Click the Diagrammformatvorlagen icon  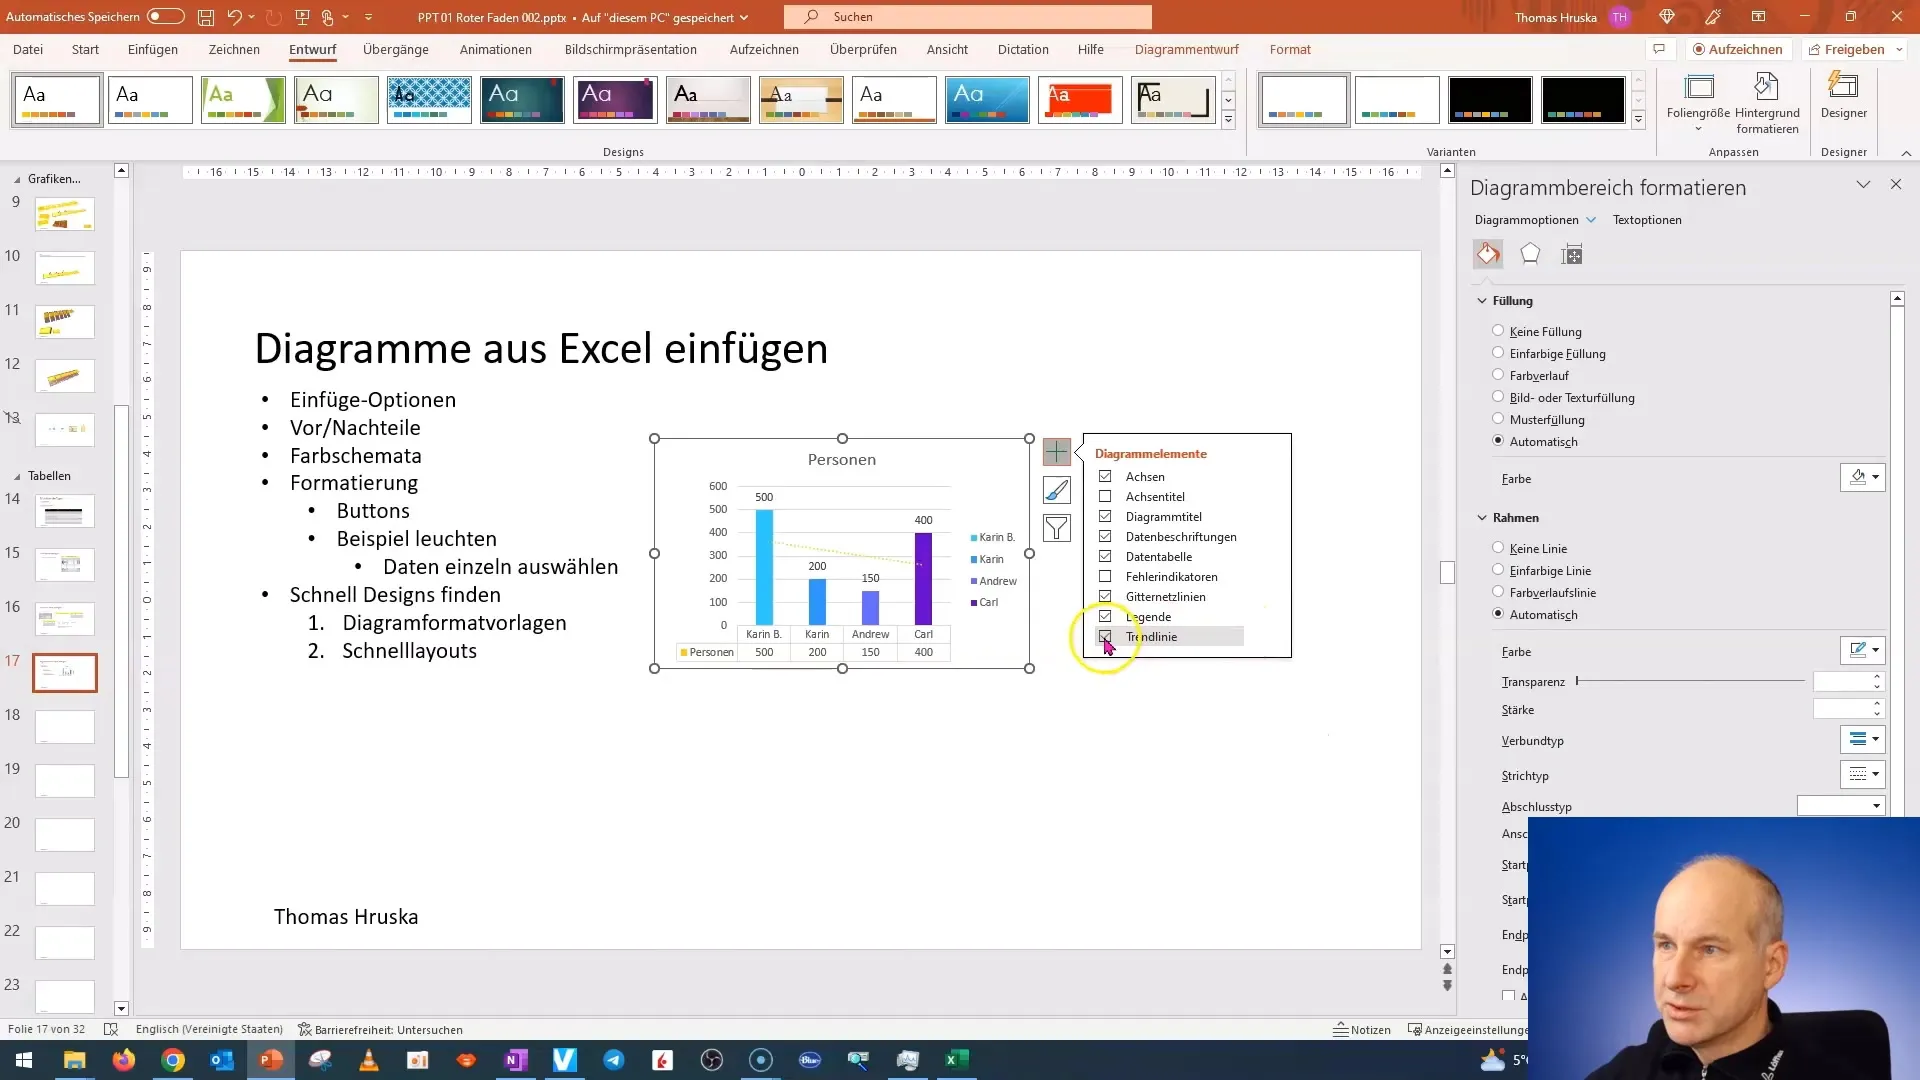(1058, 489)
